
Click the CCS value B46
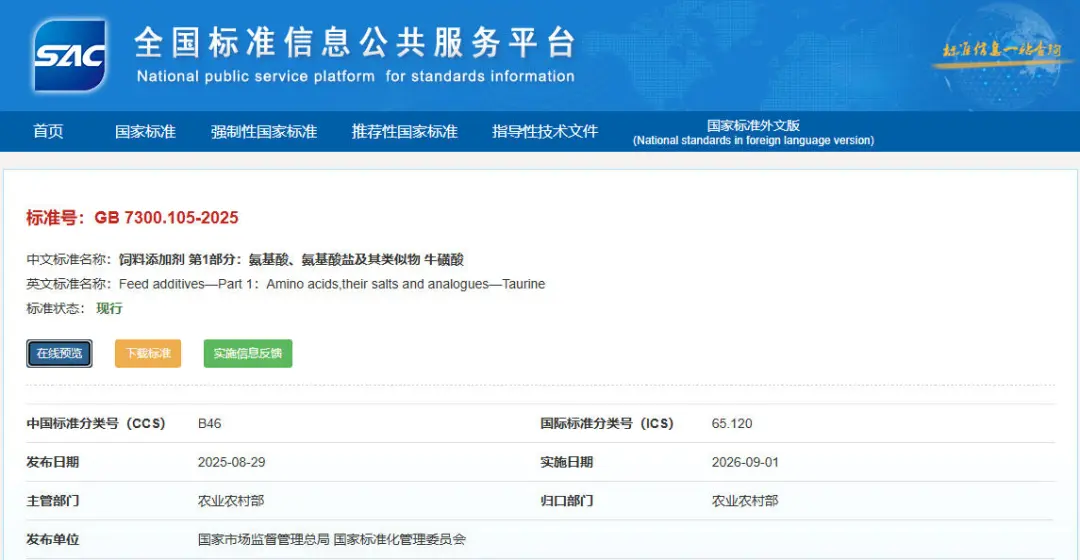click(209, 424)
